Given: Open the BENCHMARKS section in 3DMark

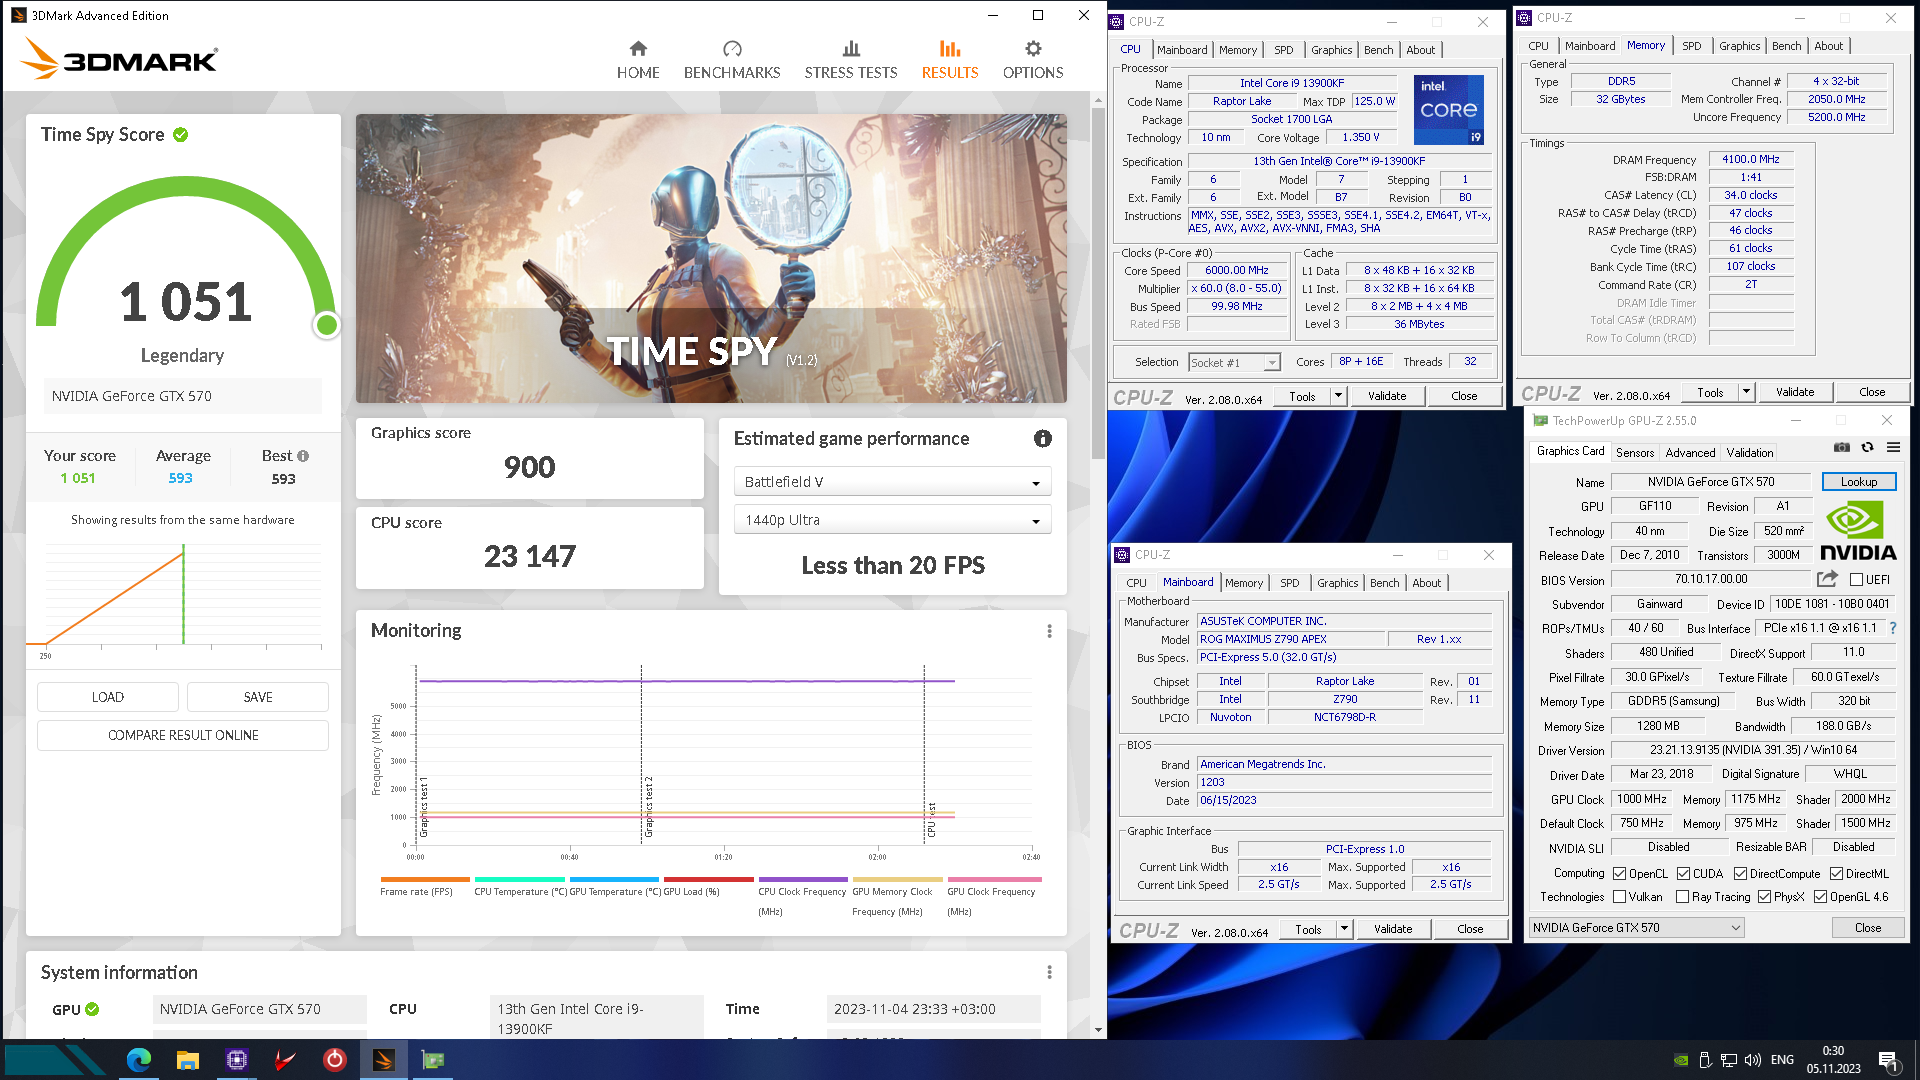Looking at the screenshot, I should click(x=732, y=60).
